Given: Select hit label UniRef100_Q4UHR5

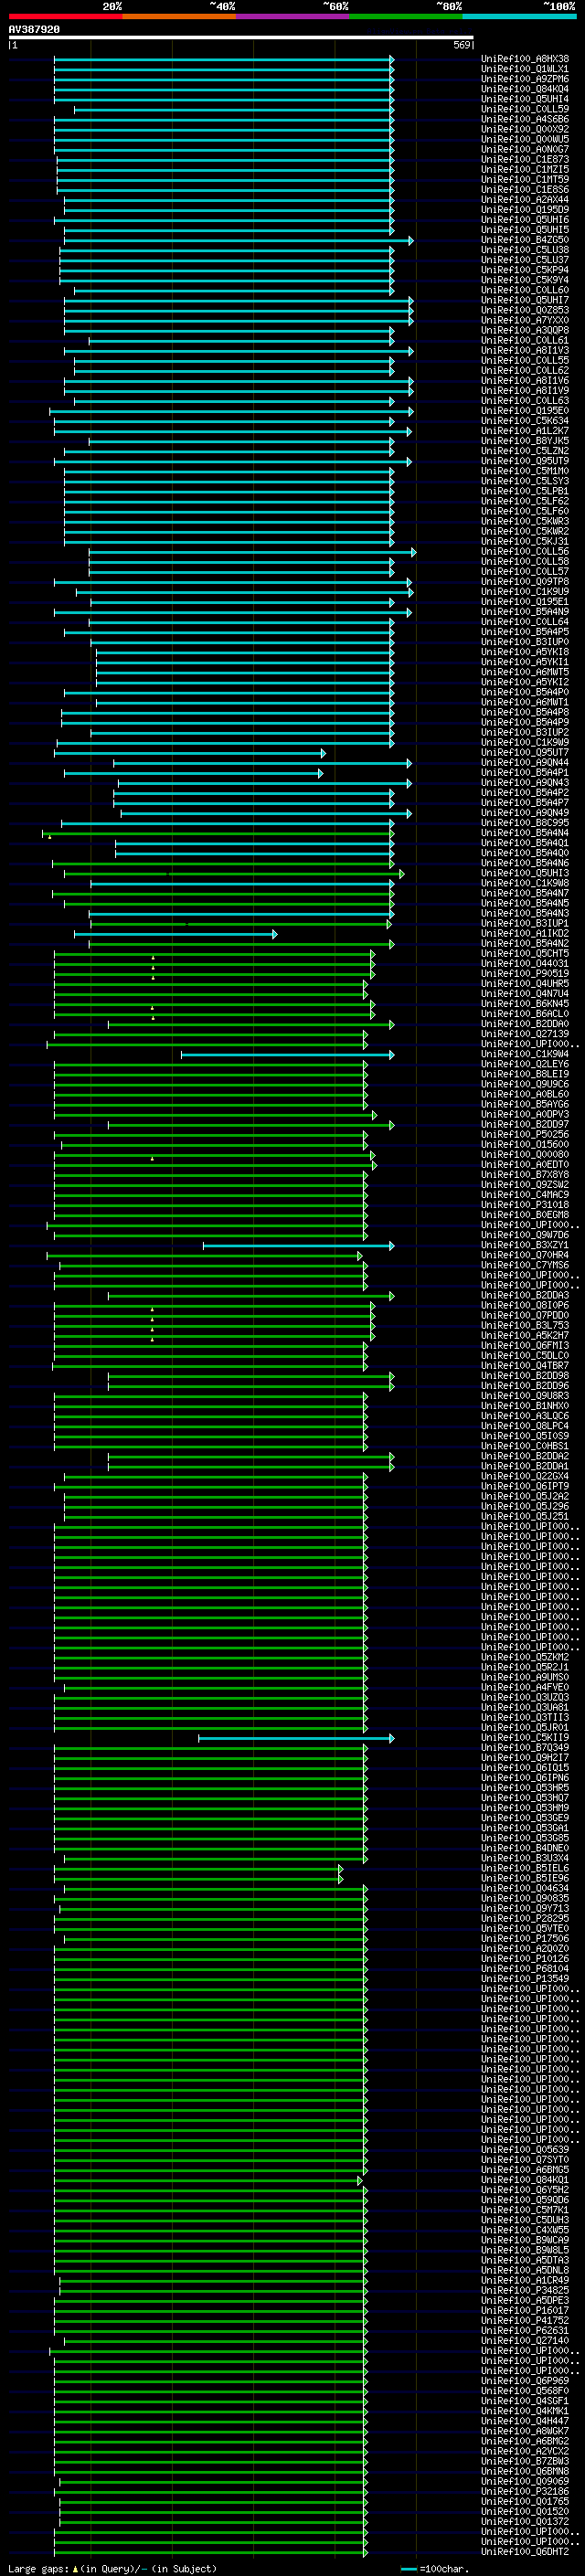Looking at the screenshot, I should pos(525,984).
